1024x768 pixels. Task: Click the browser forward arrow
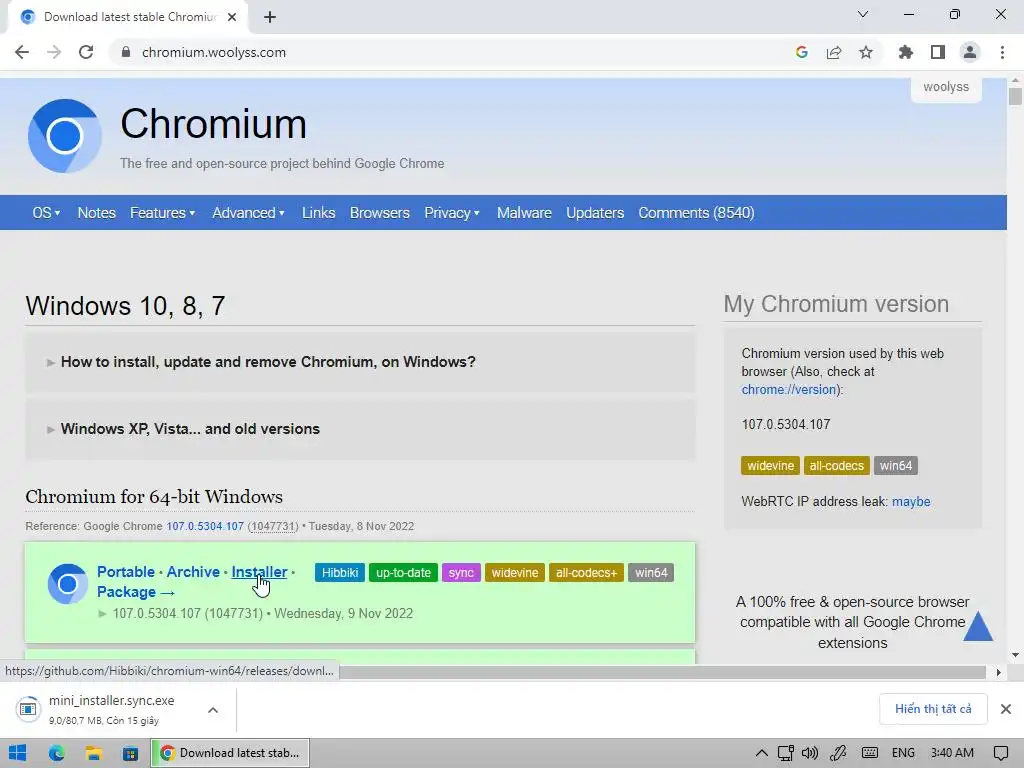54,52
